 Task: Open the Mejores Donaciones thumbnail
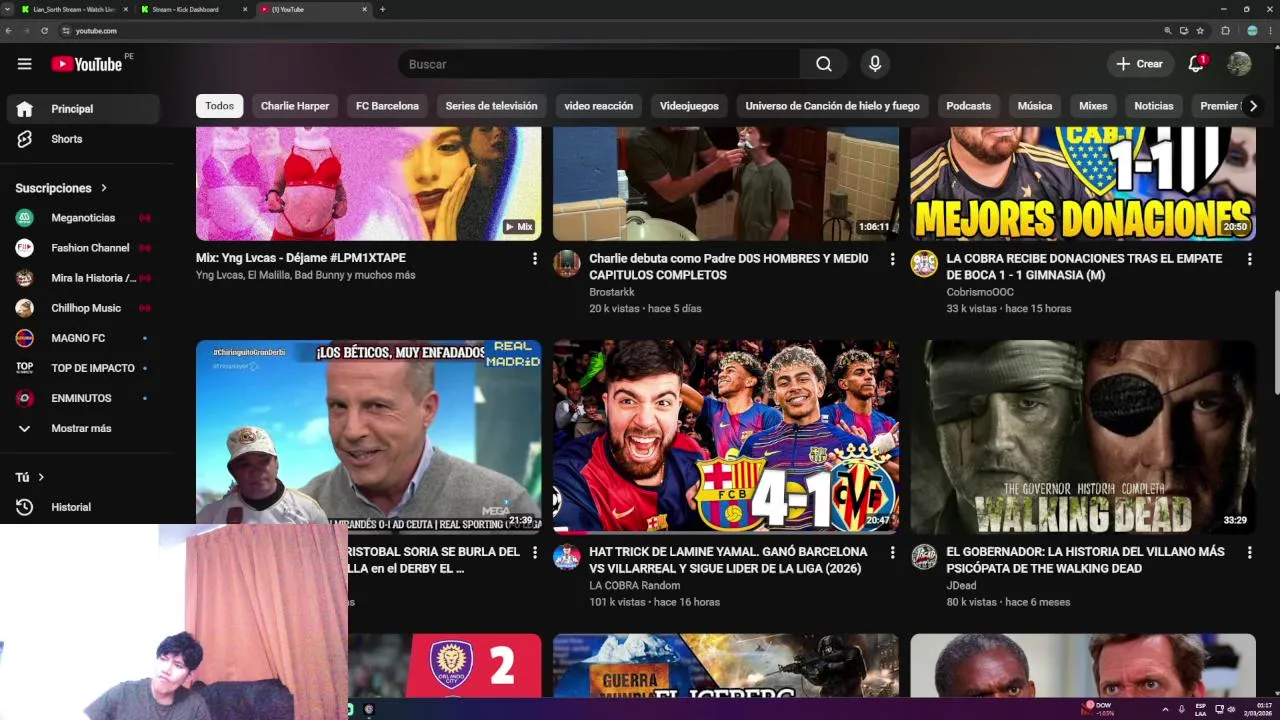click(1083, 184)
